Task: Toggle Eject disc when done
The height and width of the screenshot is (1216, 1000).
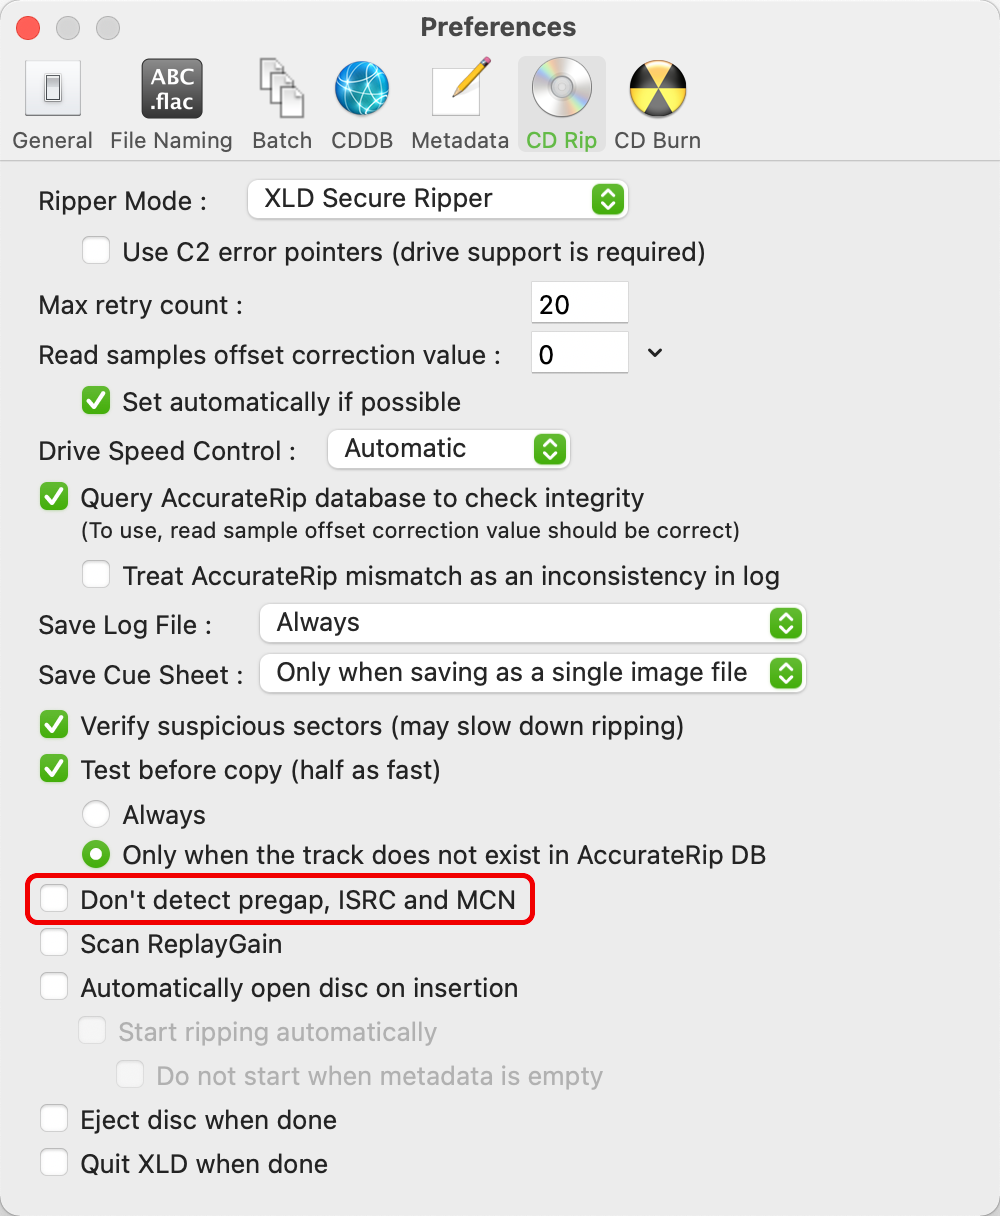Action: pyautogui.click(x=54, y=1119)
